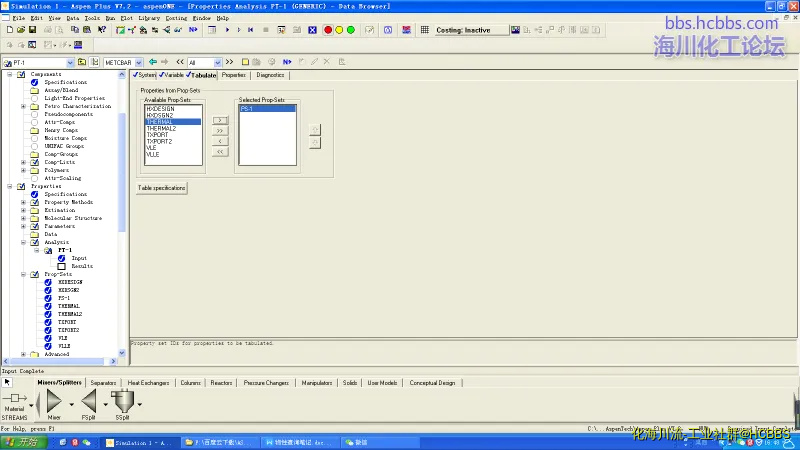Click the Table specifications button
The height and width of the screenshot is (450, 800).
coord(161,188)
